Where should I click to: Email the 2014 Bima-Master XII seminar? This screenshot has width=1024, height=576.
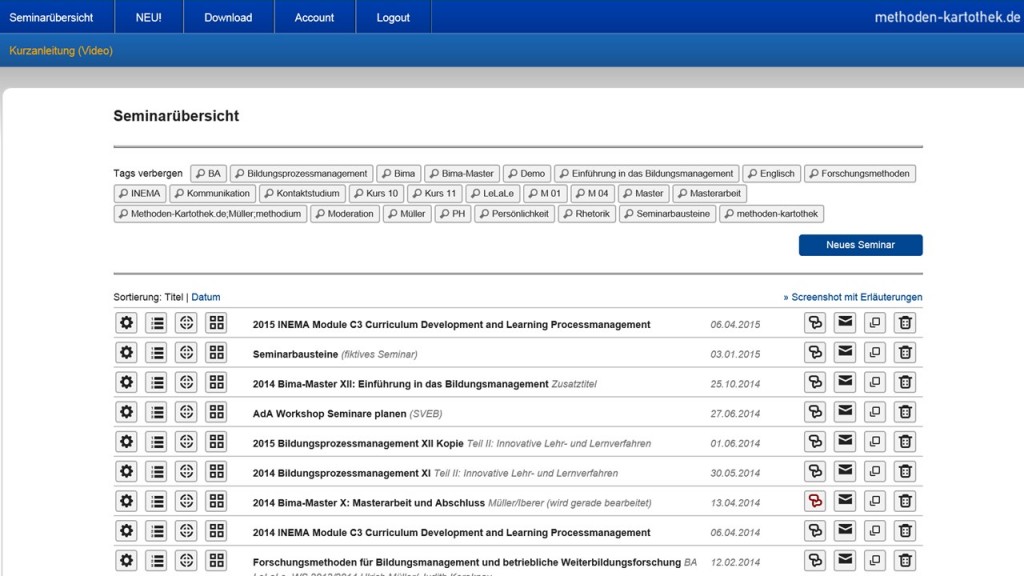845,382
